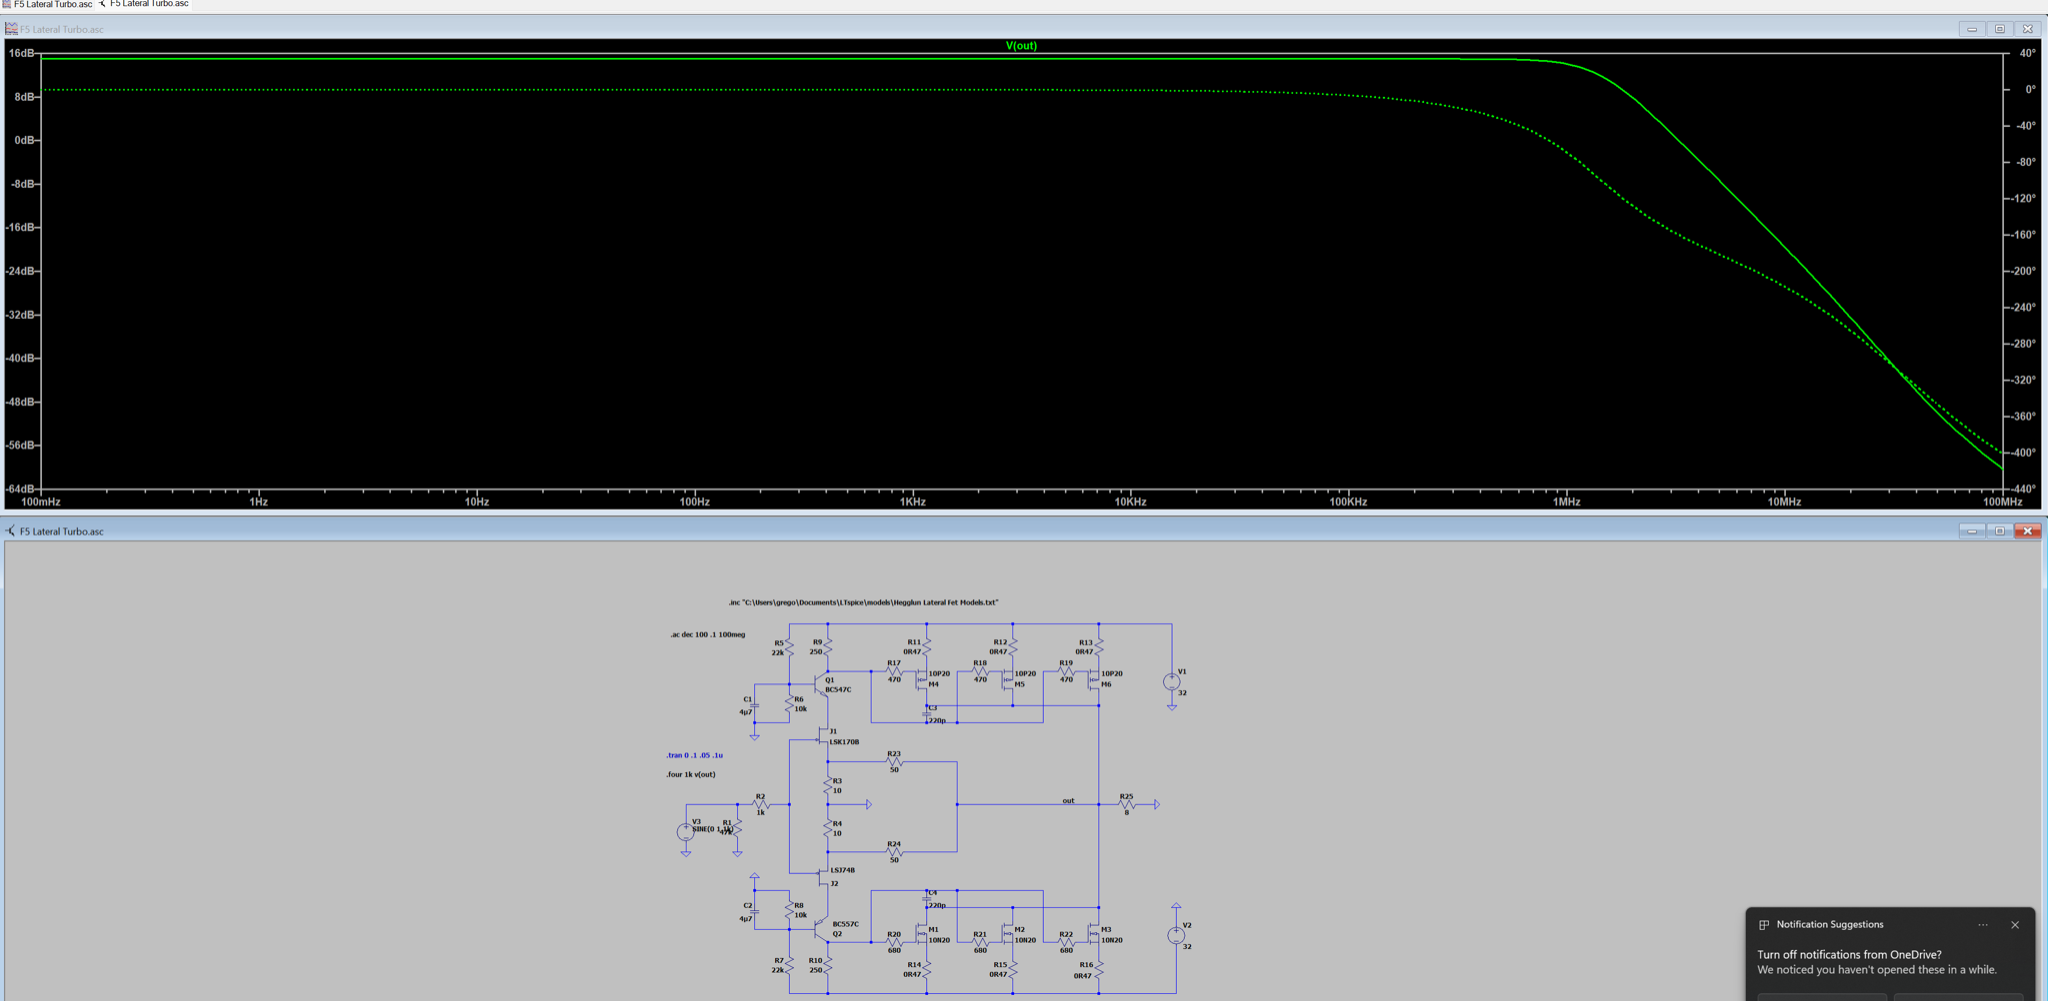Open more options on Notification Suggestions popup
This screenshot has height=1001, width=2048.
1983,925
